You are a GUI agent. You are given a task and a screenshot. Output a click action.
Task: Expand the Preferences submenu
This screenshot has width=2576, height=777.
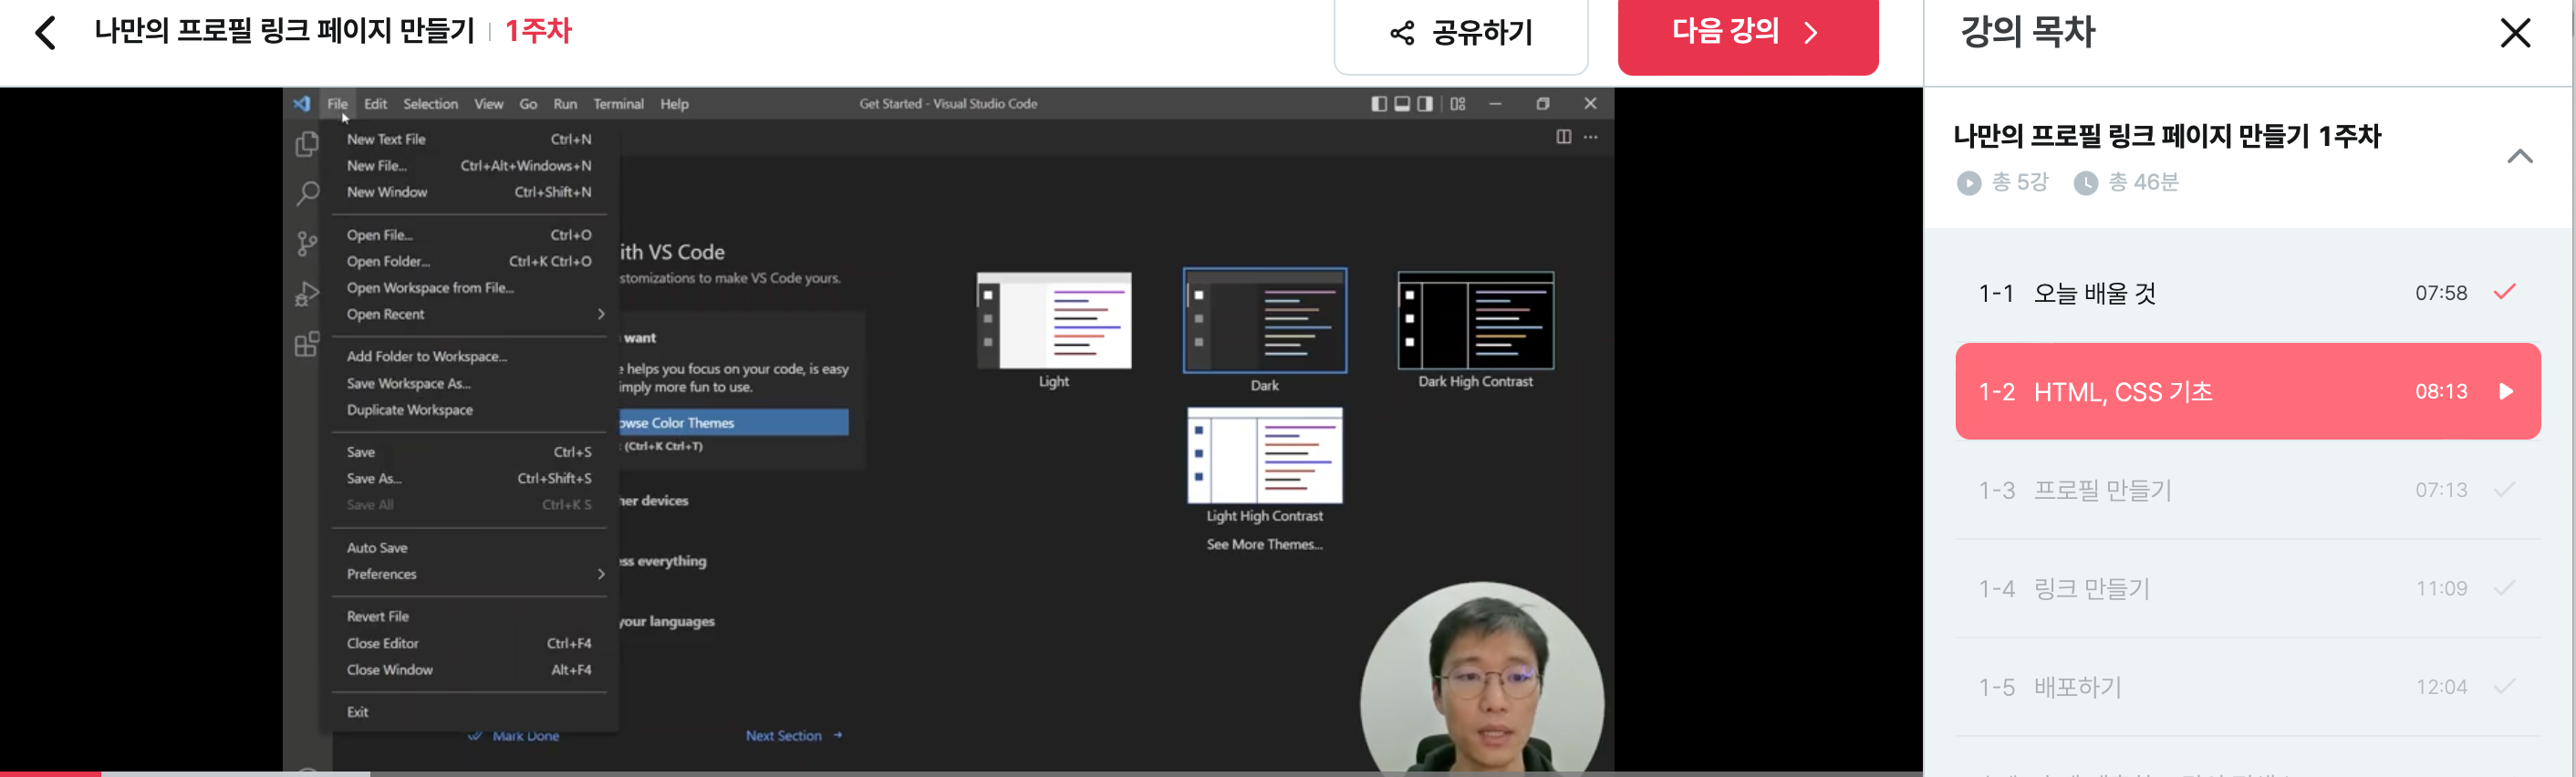(x=469, y=574)
